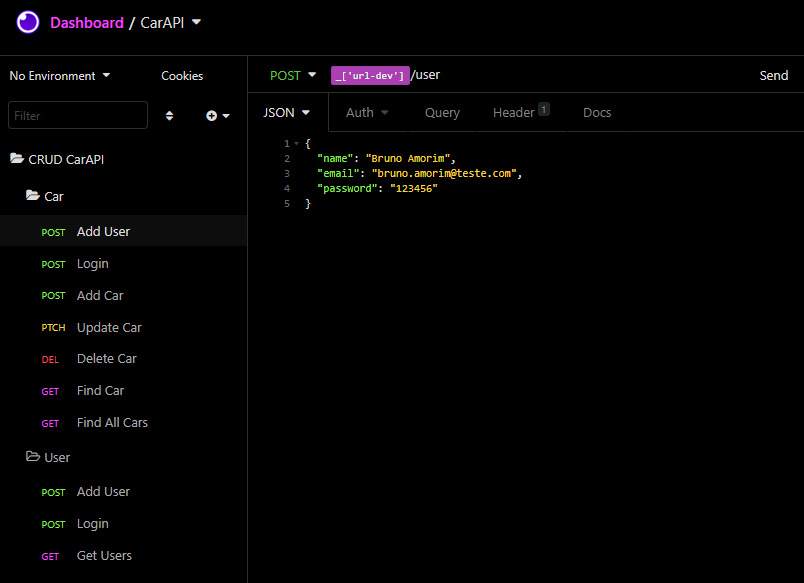804x583 pixels.
Task: Click the "bruno.amorim@teste.com" email value
Action: tap(444, 173)
